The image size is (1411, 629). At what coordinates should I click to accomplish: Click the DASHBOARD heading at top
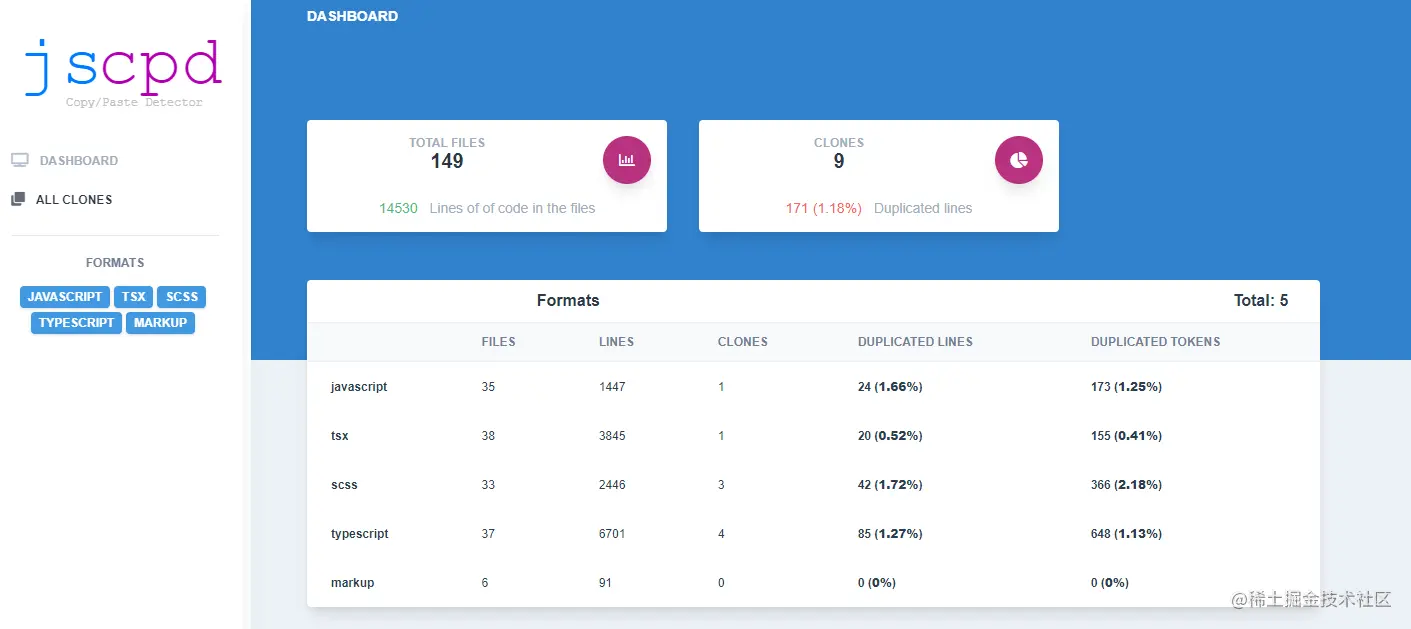(352, 16)
